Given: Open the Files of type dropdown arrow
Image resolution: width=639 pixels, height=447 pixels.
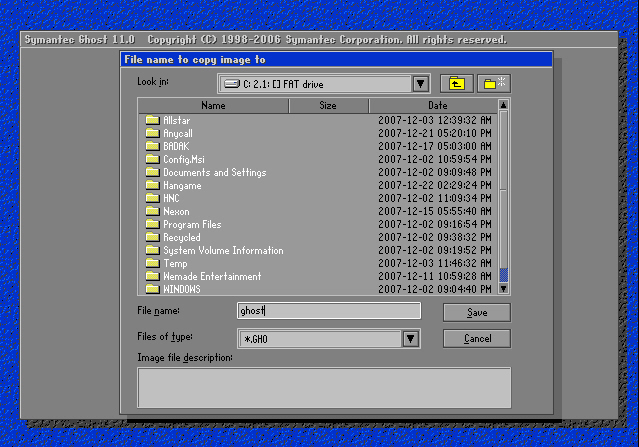Looking at the screenshot, I should click(x=410, y=339).
